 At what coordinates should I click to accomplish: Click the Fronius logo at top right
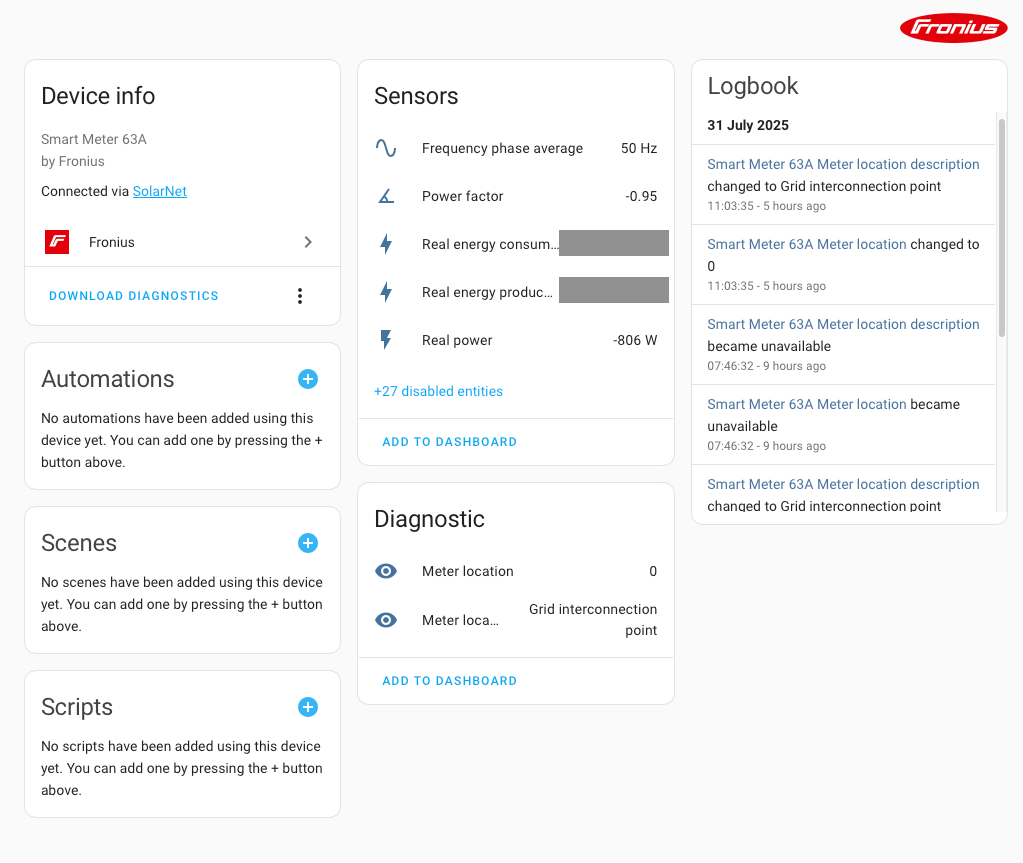(x=953, y=28)
